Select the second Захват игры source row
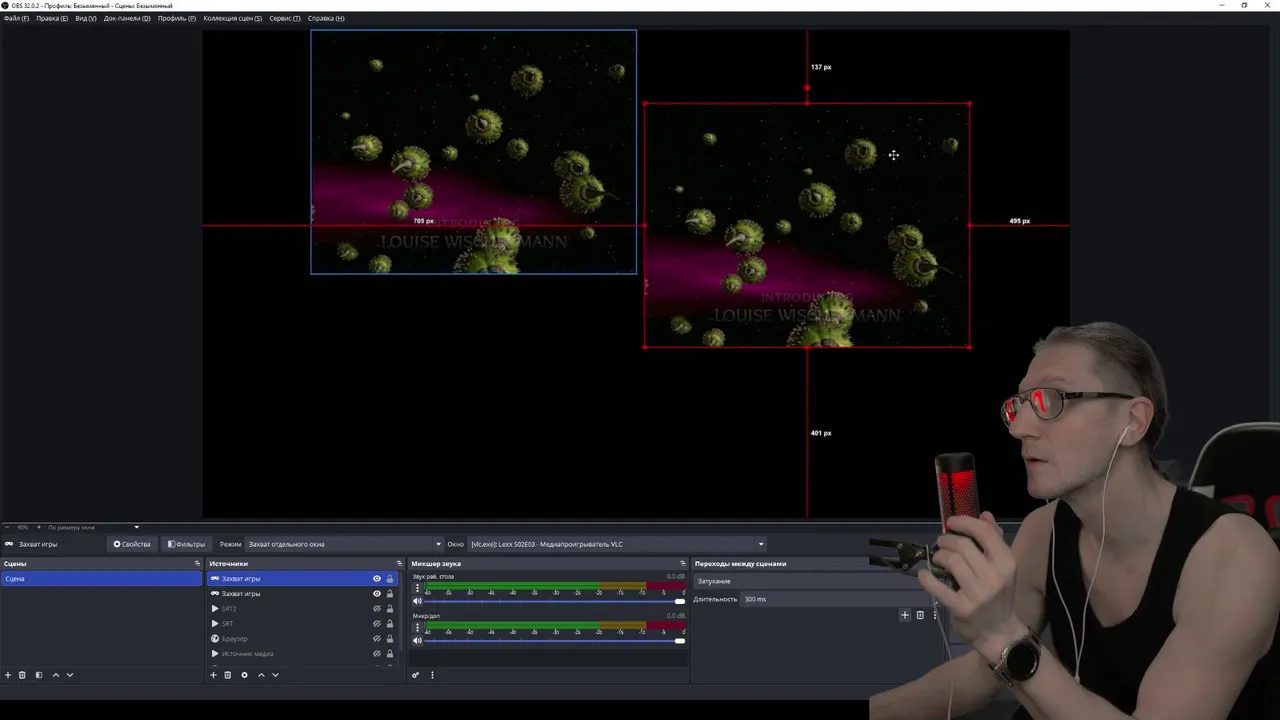The image size is (1280, 720). click(x=302, y=594)
